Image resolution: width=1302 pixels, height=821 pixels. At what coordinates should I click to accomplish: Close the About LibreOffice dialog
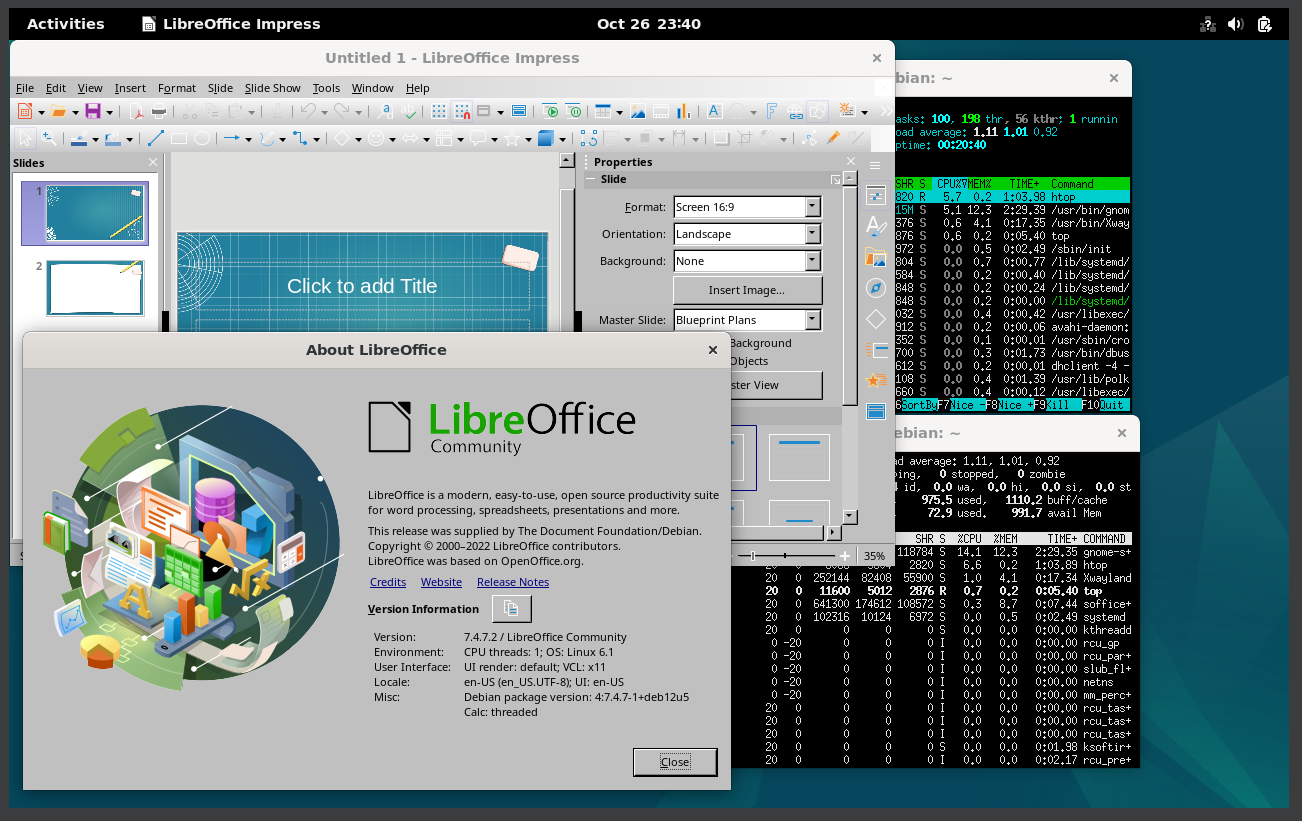point(675,762)
